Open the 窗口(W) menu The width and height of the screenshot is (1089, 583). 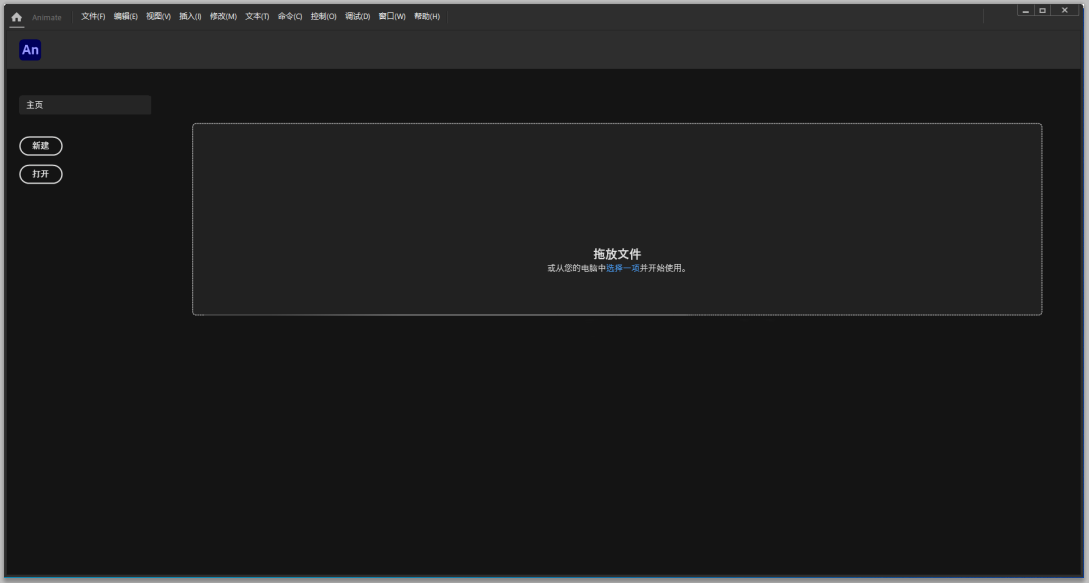point(392,17)
